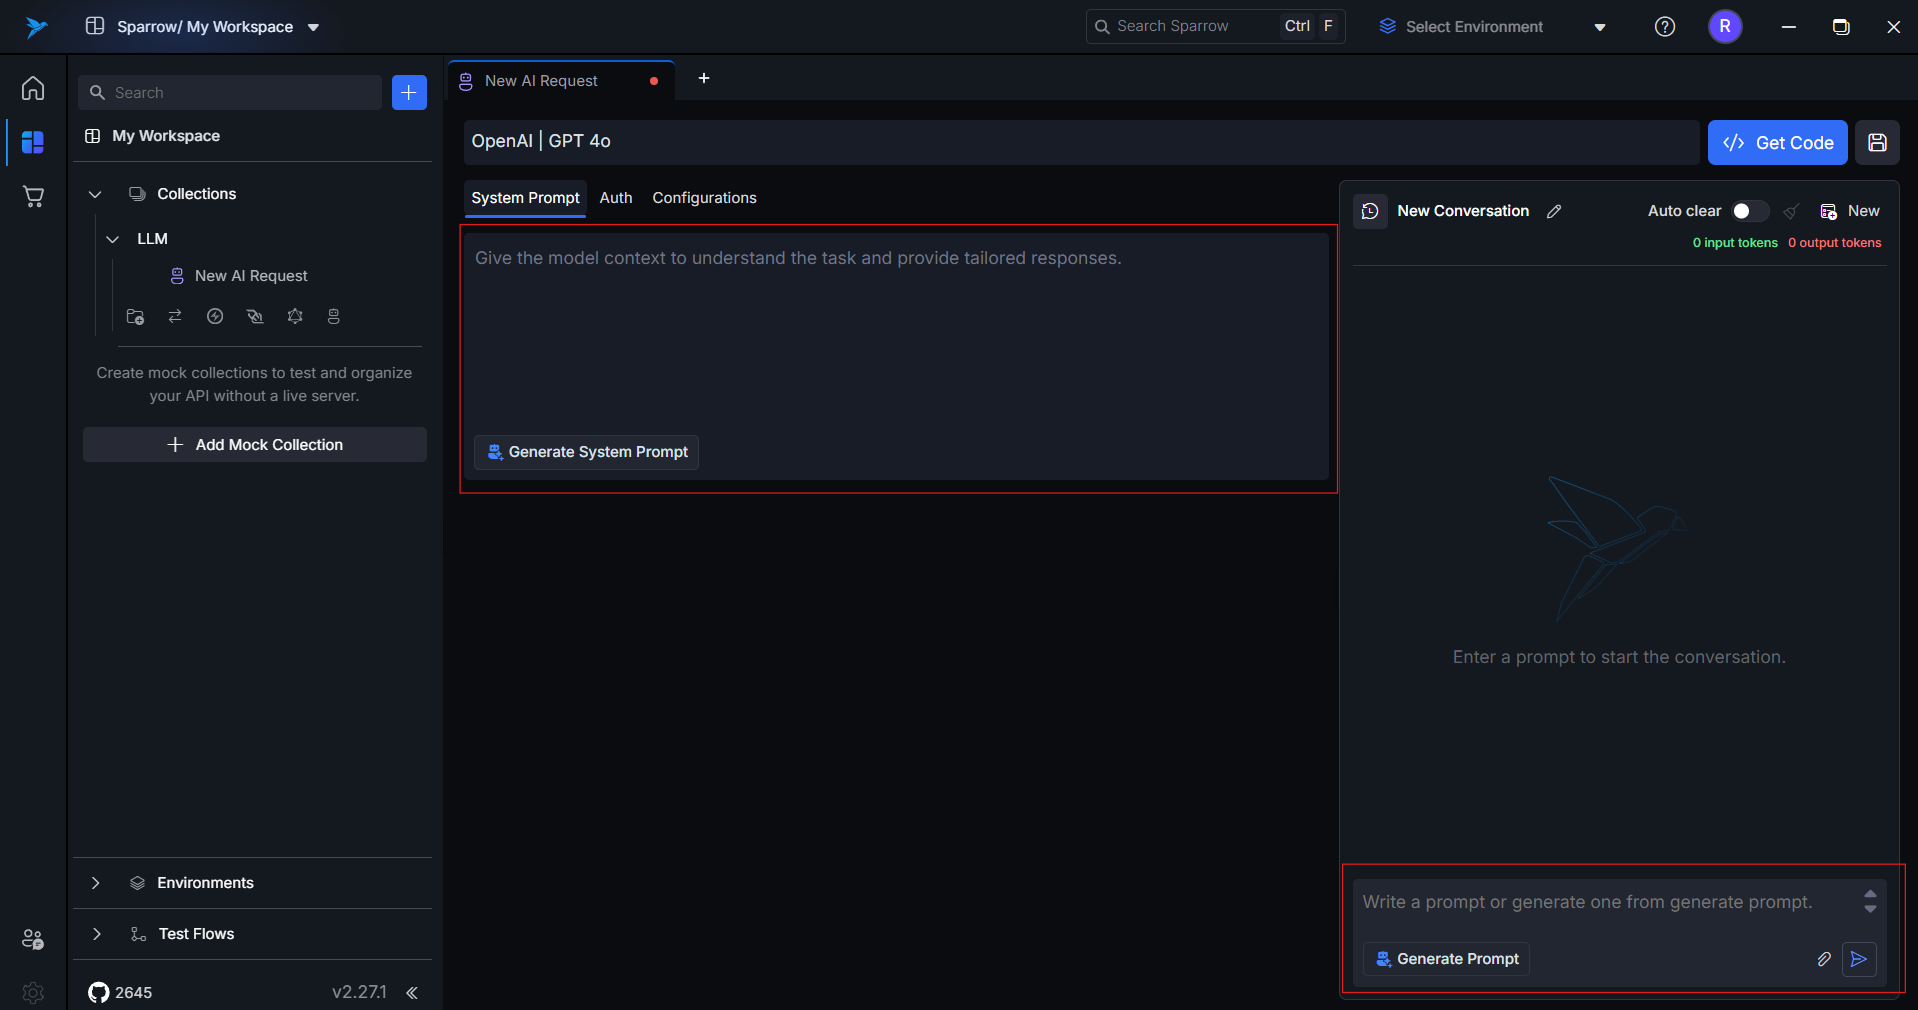Switch to the Configurations tab
Viewport: 1918px width, 1010px height.
[x=704, y=198]
